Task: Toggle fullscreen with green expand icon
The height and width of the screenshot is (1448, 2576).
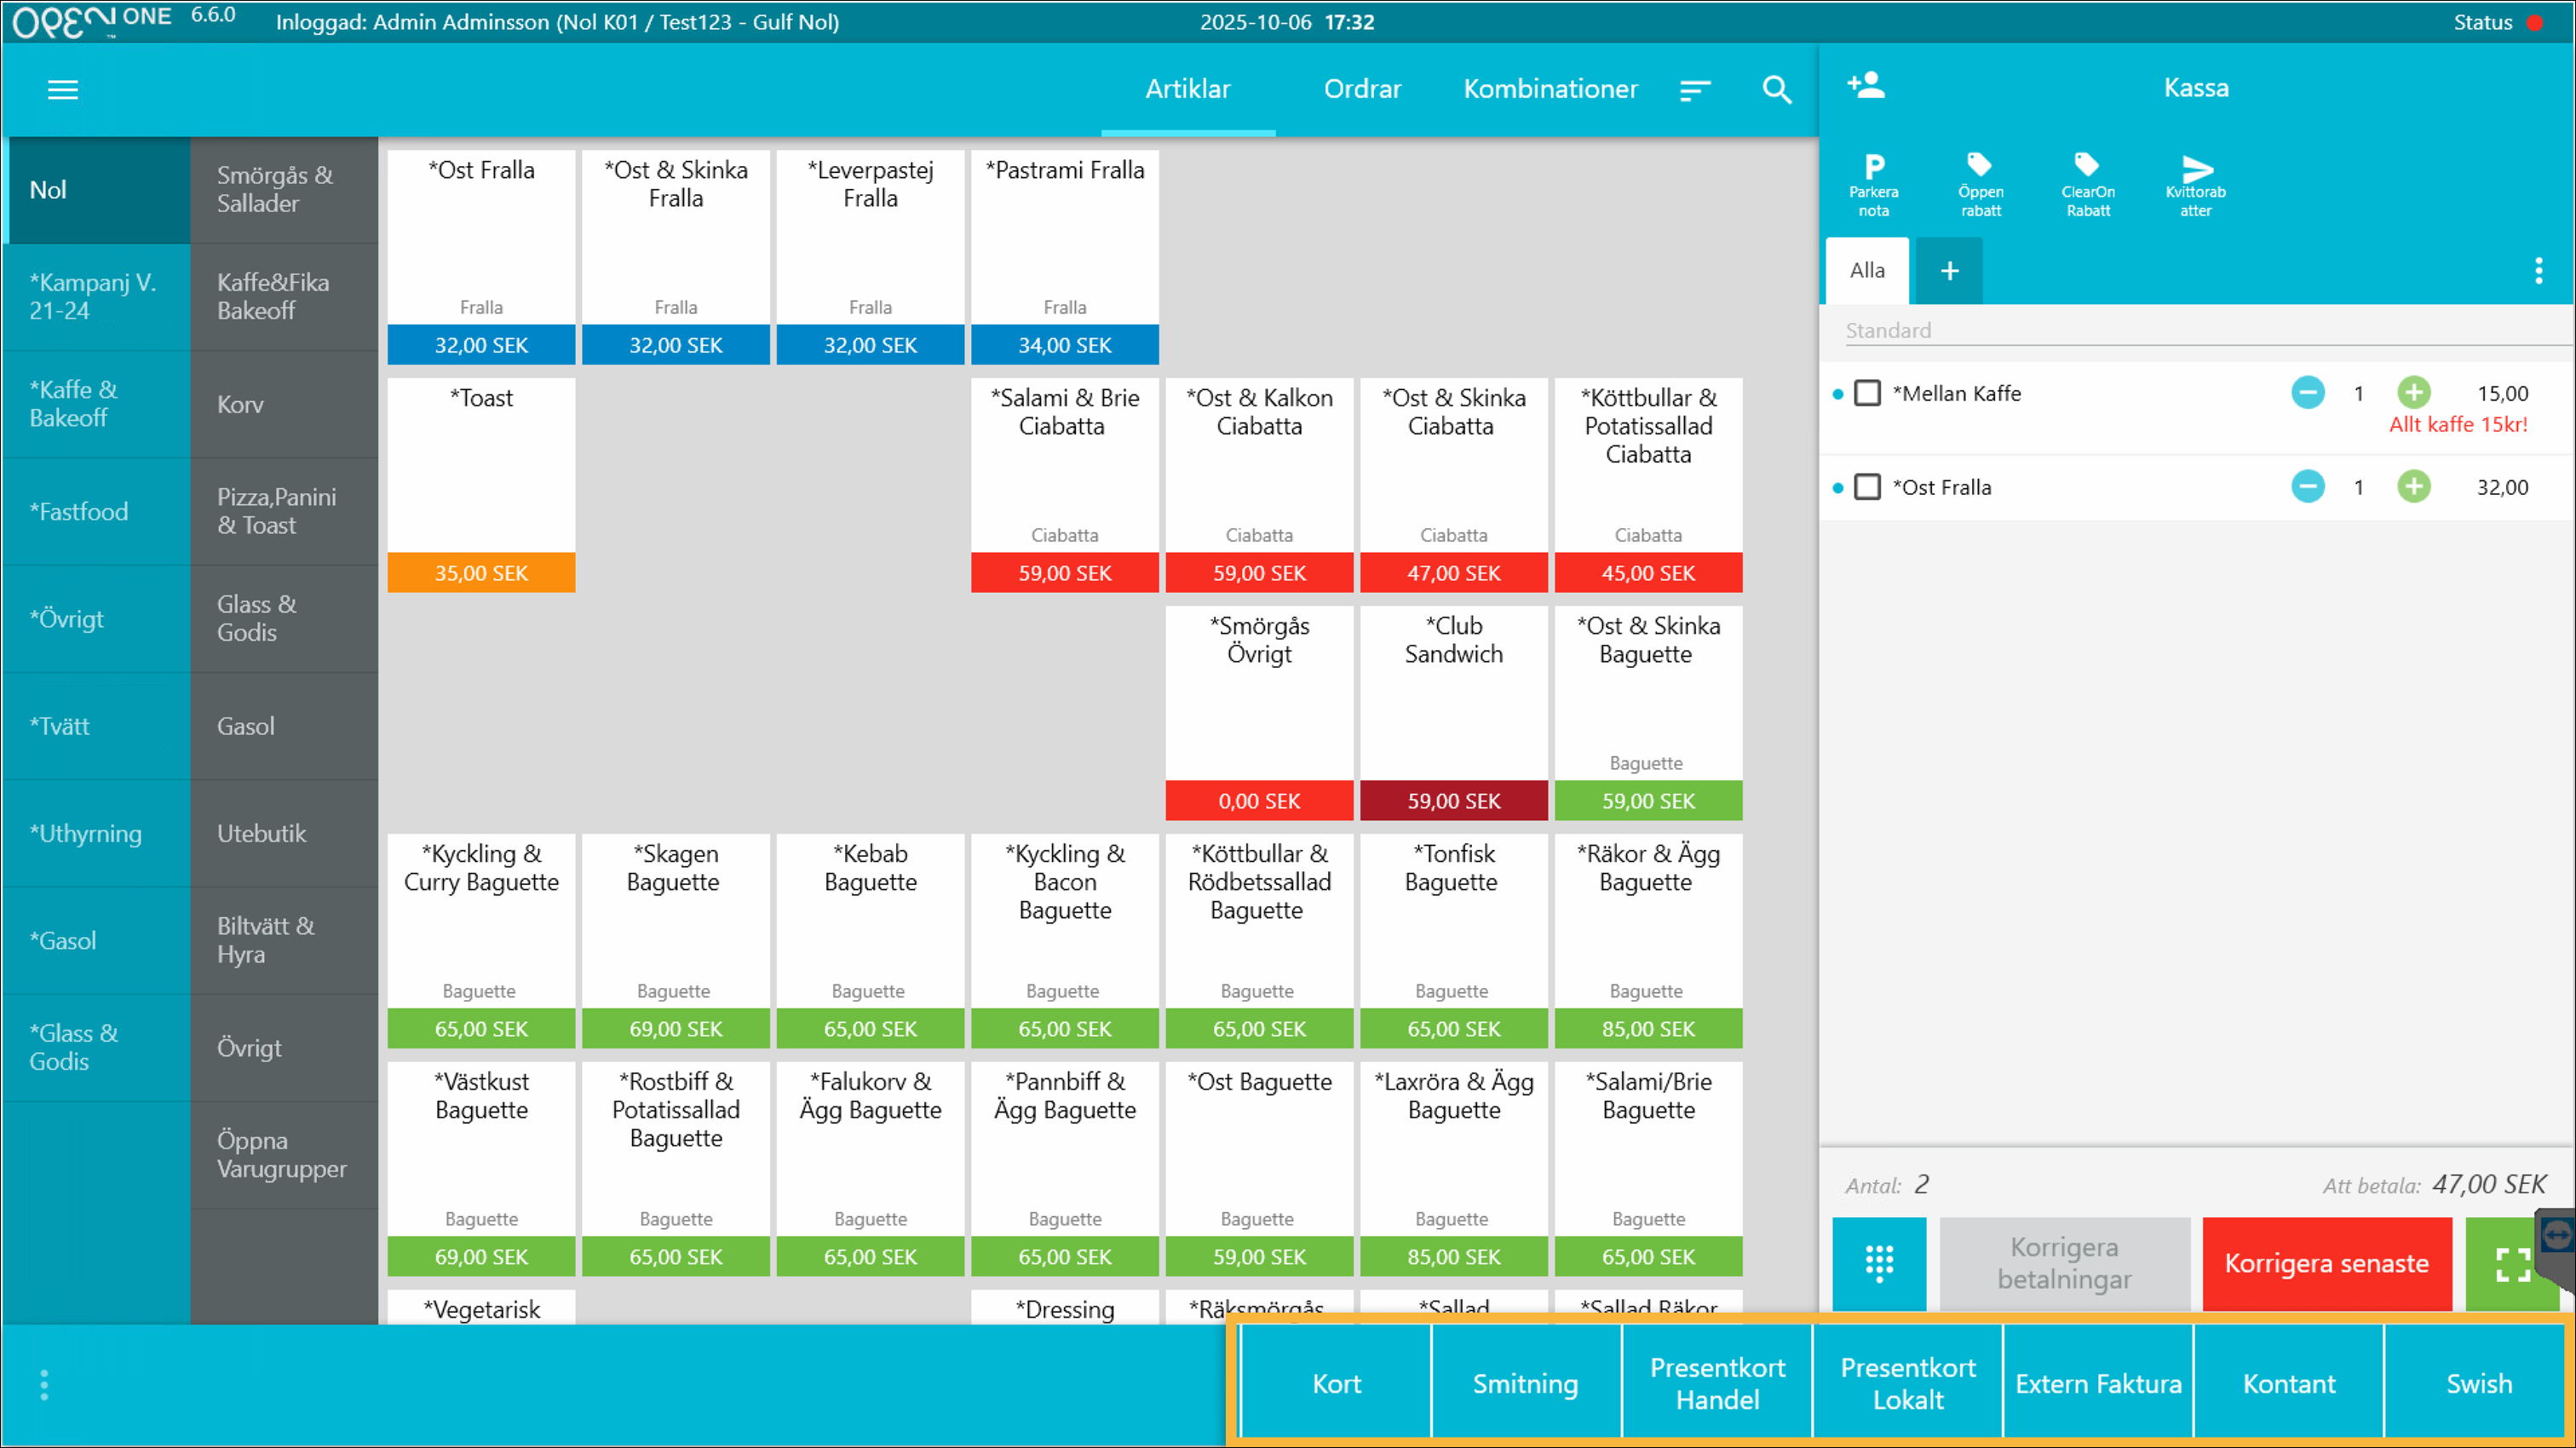Action: (x=2510, y=1265)
